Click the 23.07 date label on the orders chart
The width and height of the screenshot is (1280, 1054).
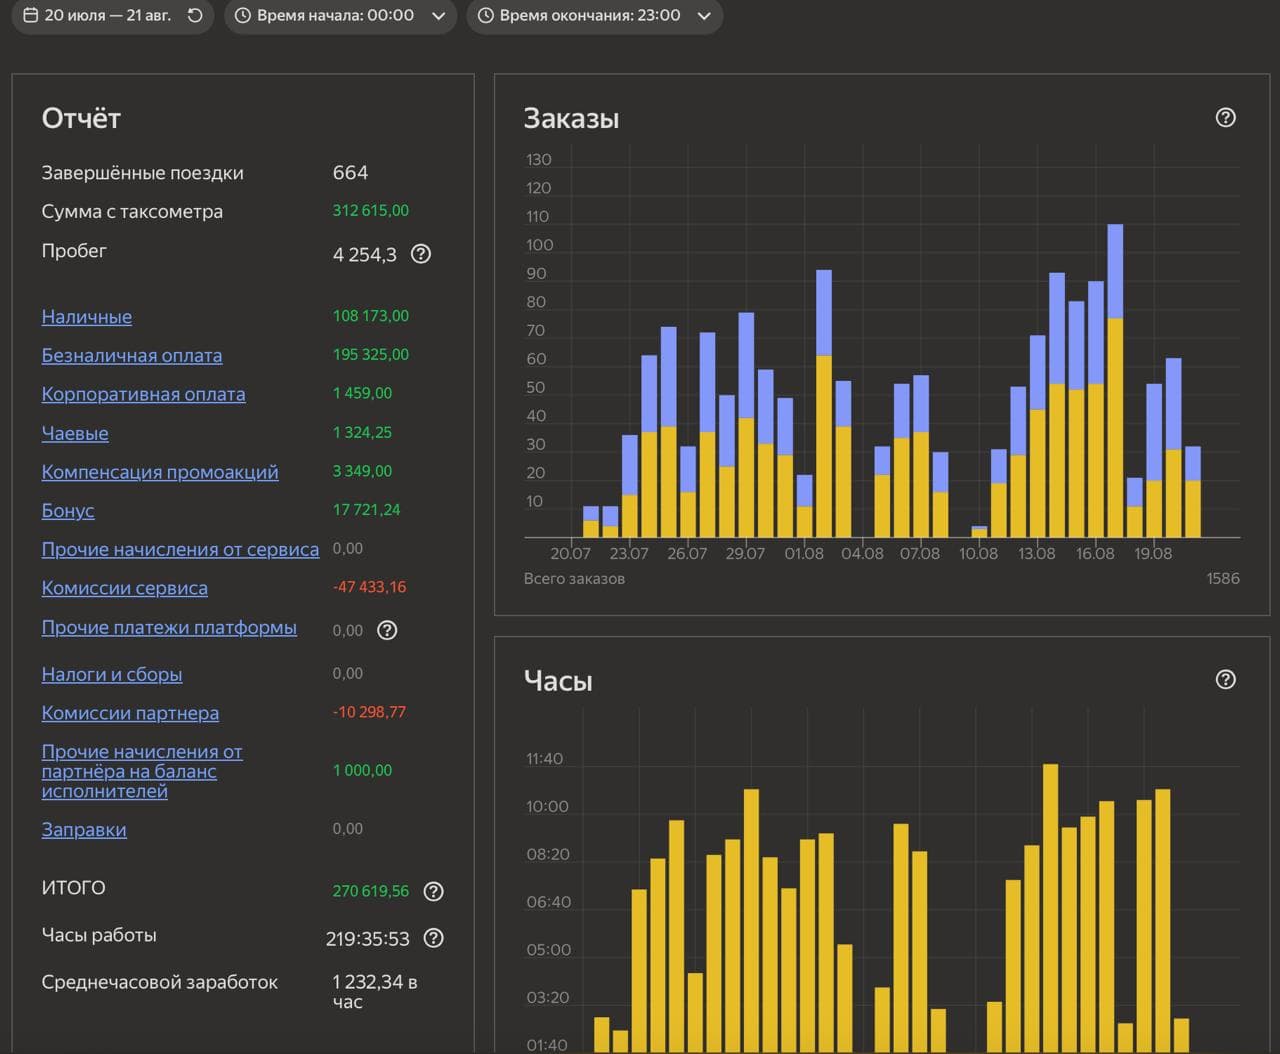click(629, 554)
